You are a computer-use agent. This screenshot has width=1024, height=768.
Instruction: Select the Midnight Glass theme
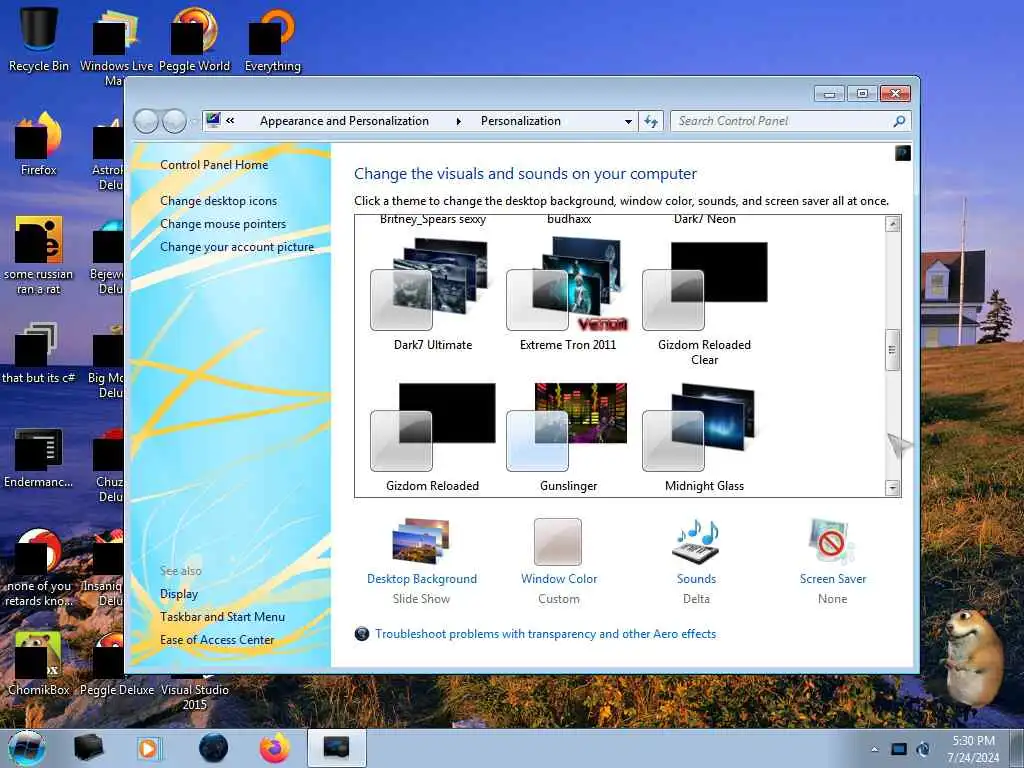[704, 436]
